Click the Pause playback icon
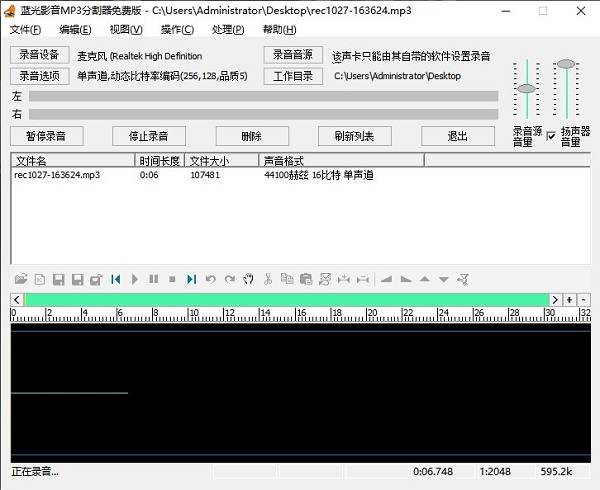The width and height of the screenshot is (600, 490). tap(153, 279)
